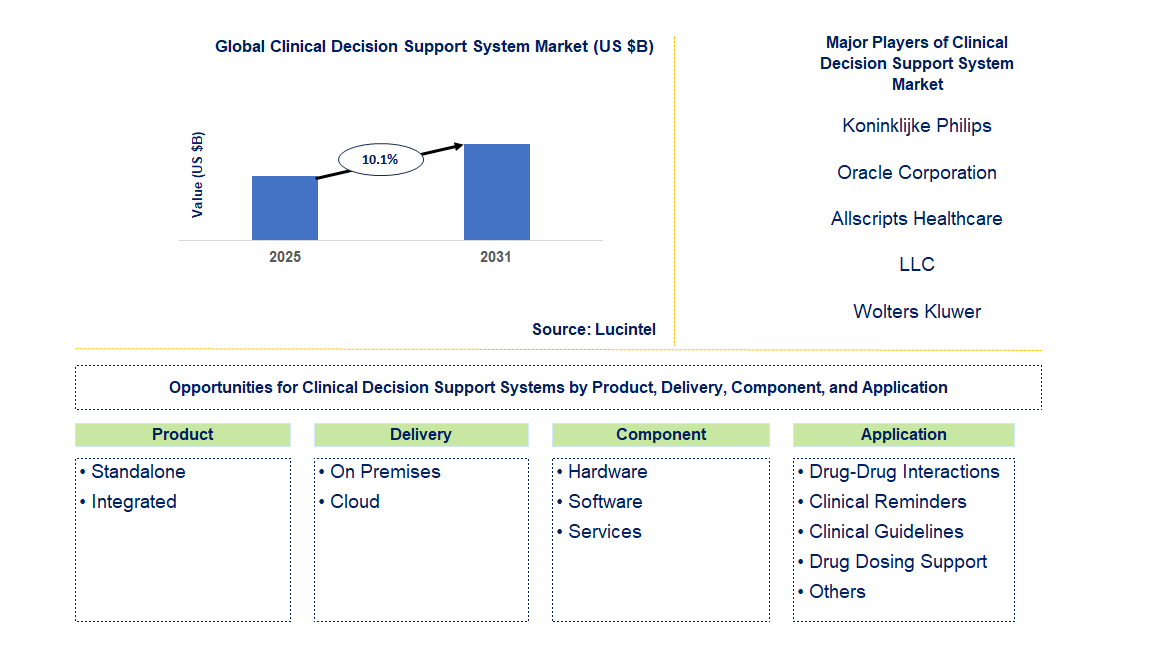This screenshot has height=662, width=1170.
Task: Select the Clinical Reminders bullet item
Action: [882, 502]
